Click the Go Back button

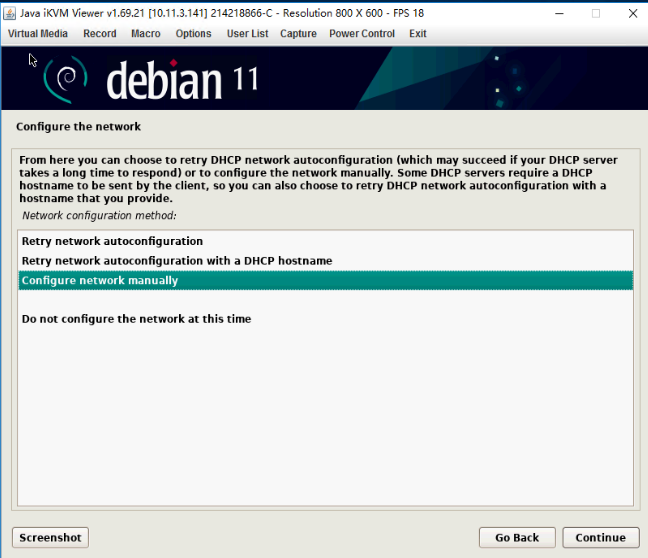coord(517,537)
